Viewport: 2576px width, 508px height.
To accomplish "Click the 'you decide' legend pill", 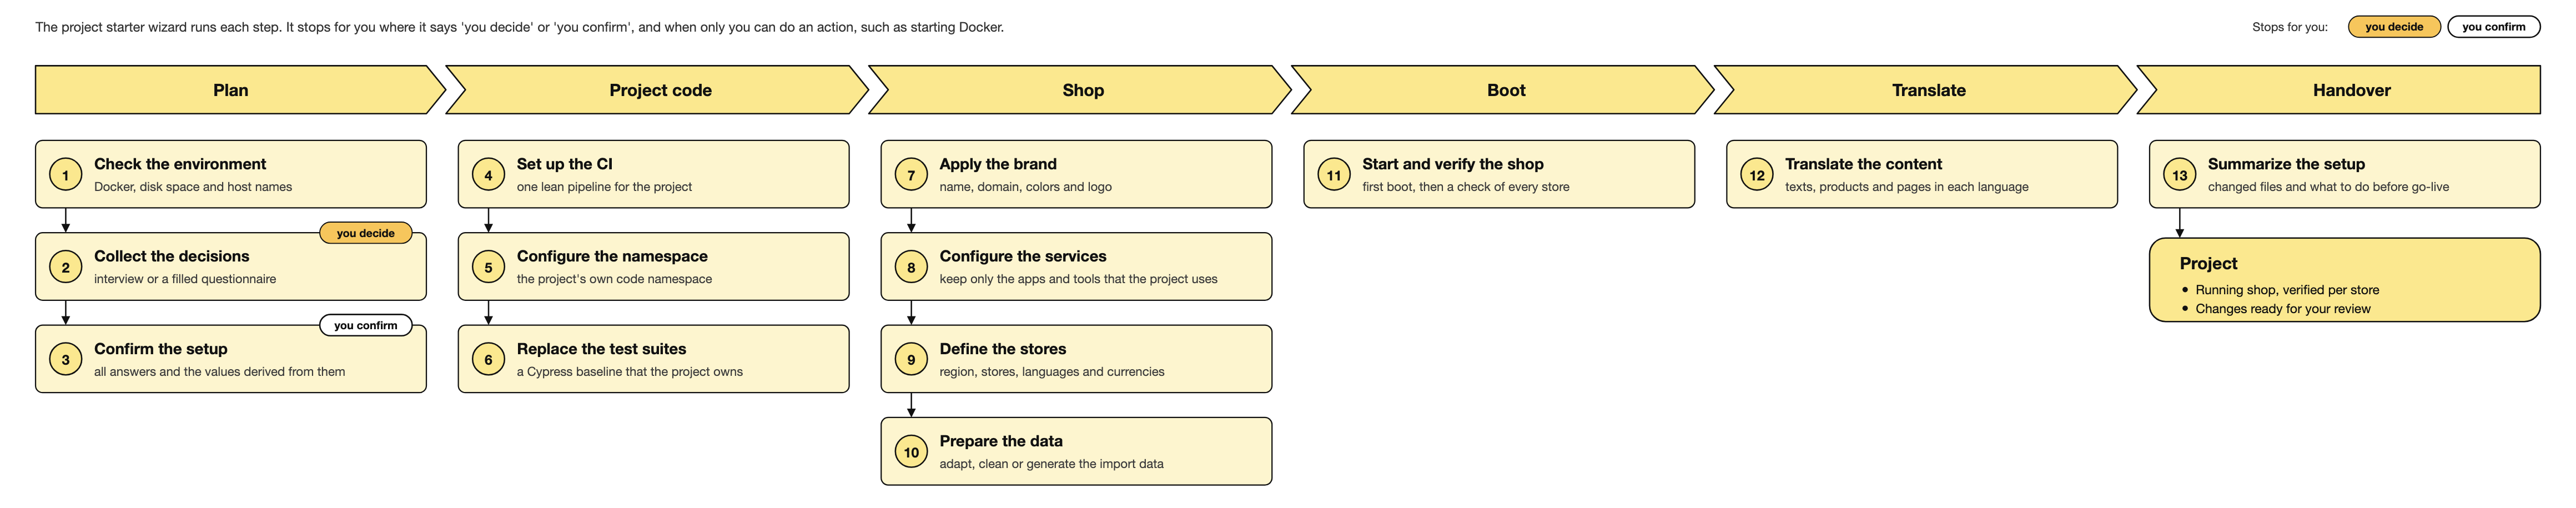I will click(x=2394, y=27).
